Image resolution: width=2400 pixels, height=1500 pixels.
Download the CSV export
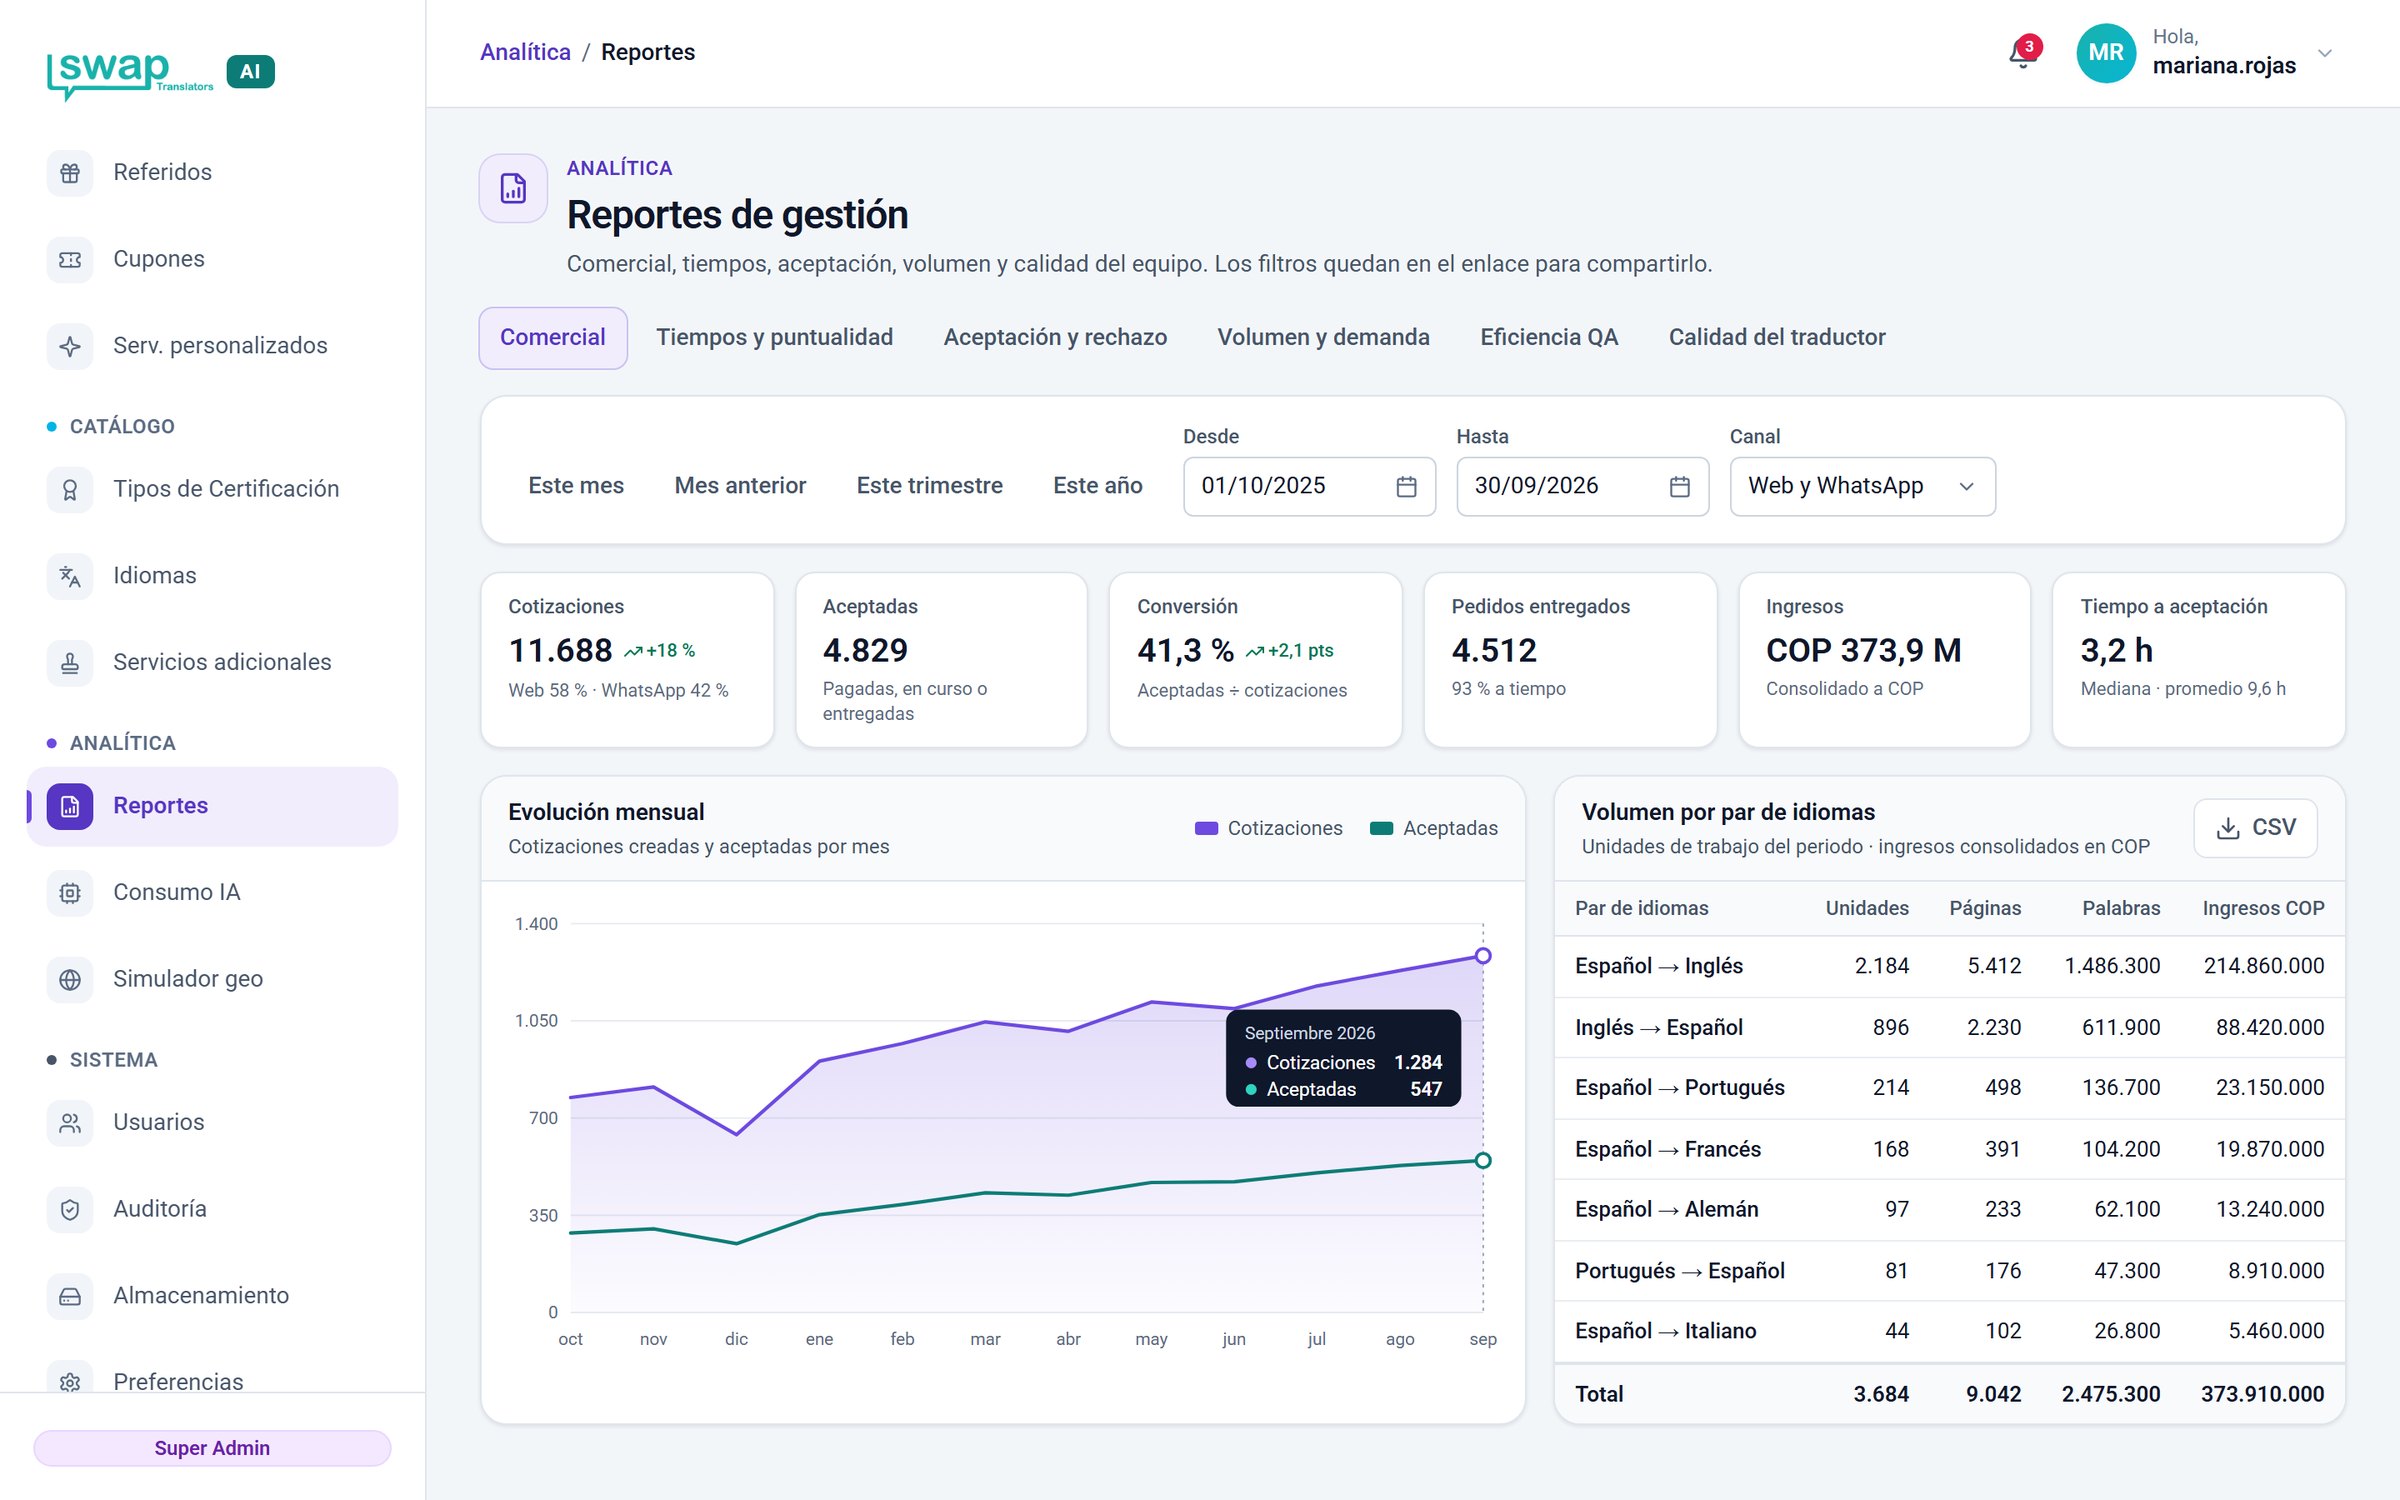point(2255,828)
